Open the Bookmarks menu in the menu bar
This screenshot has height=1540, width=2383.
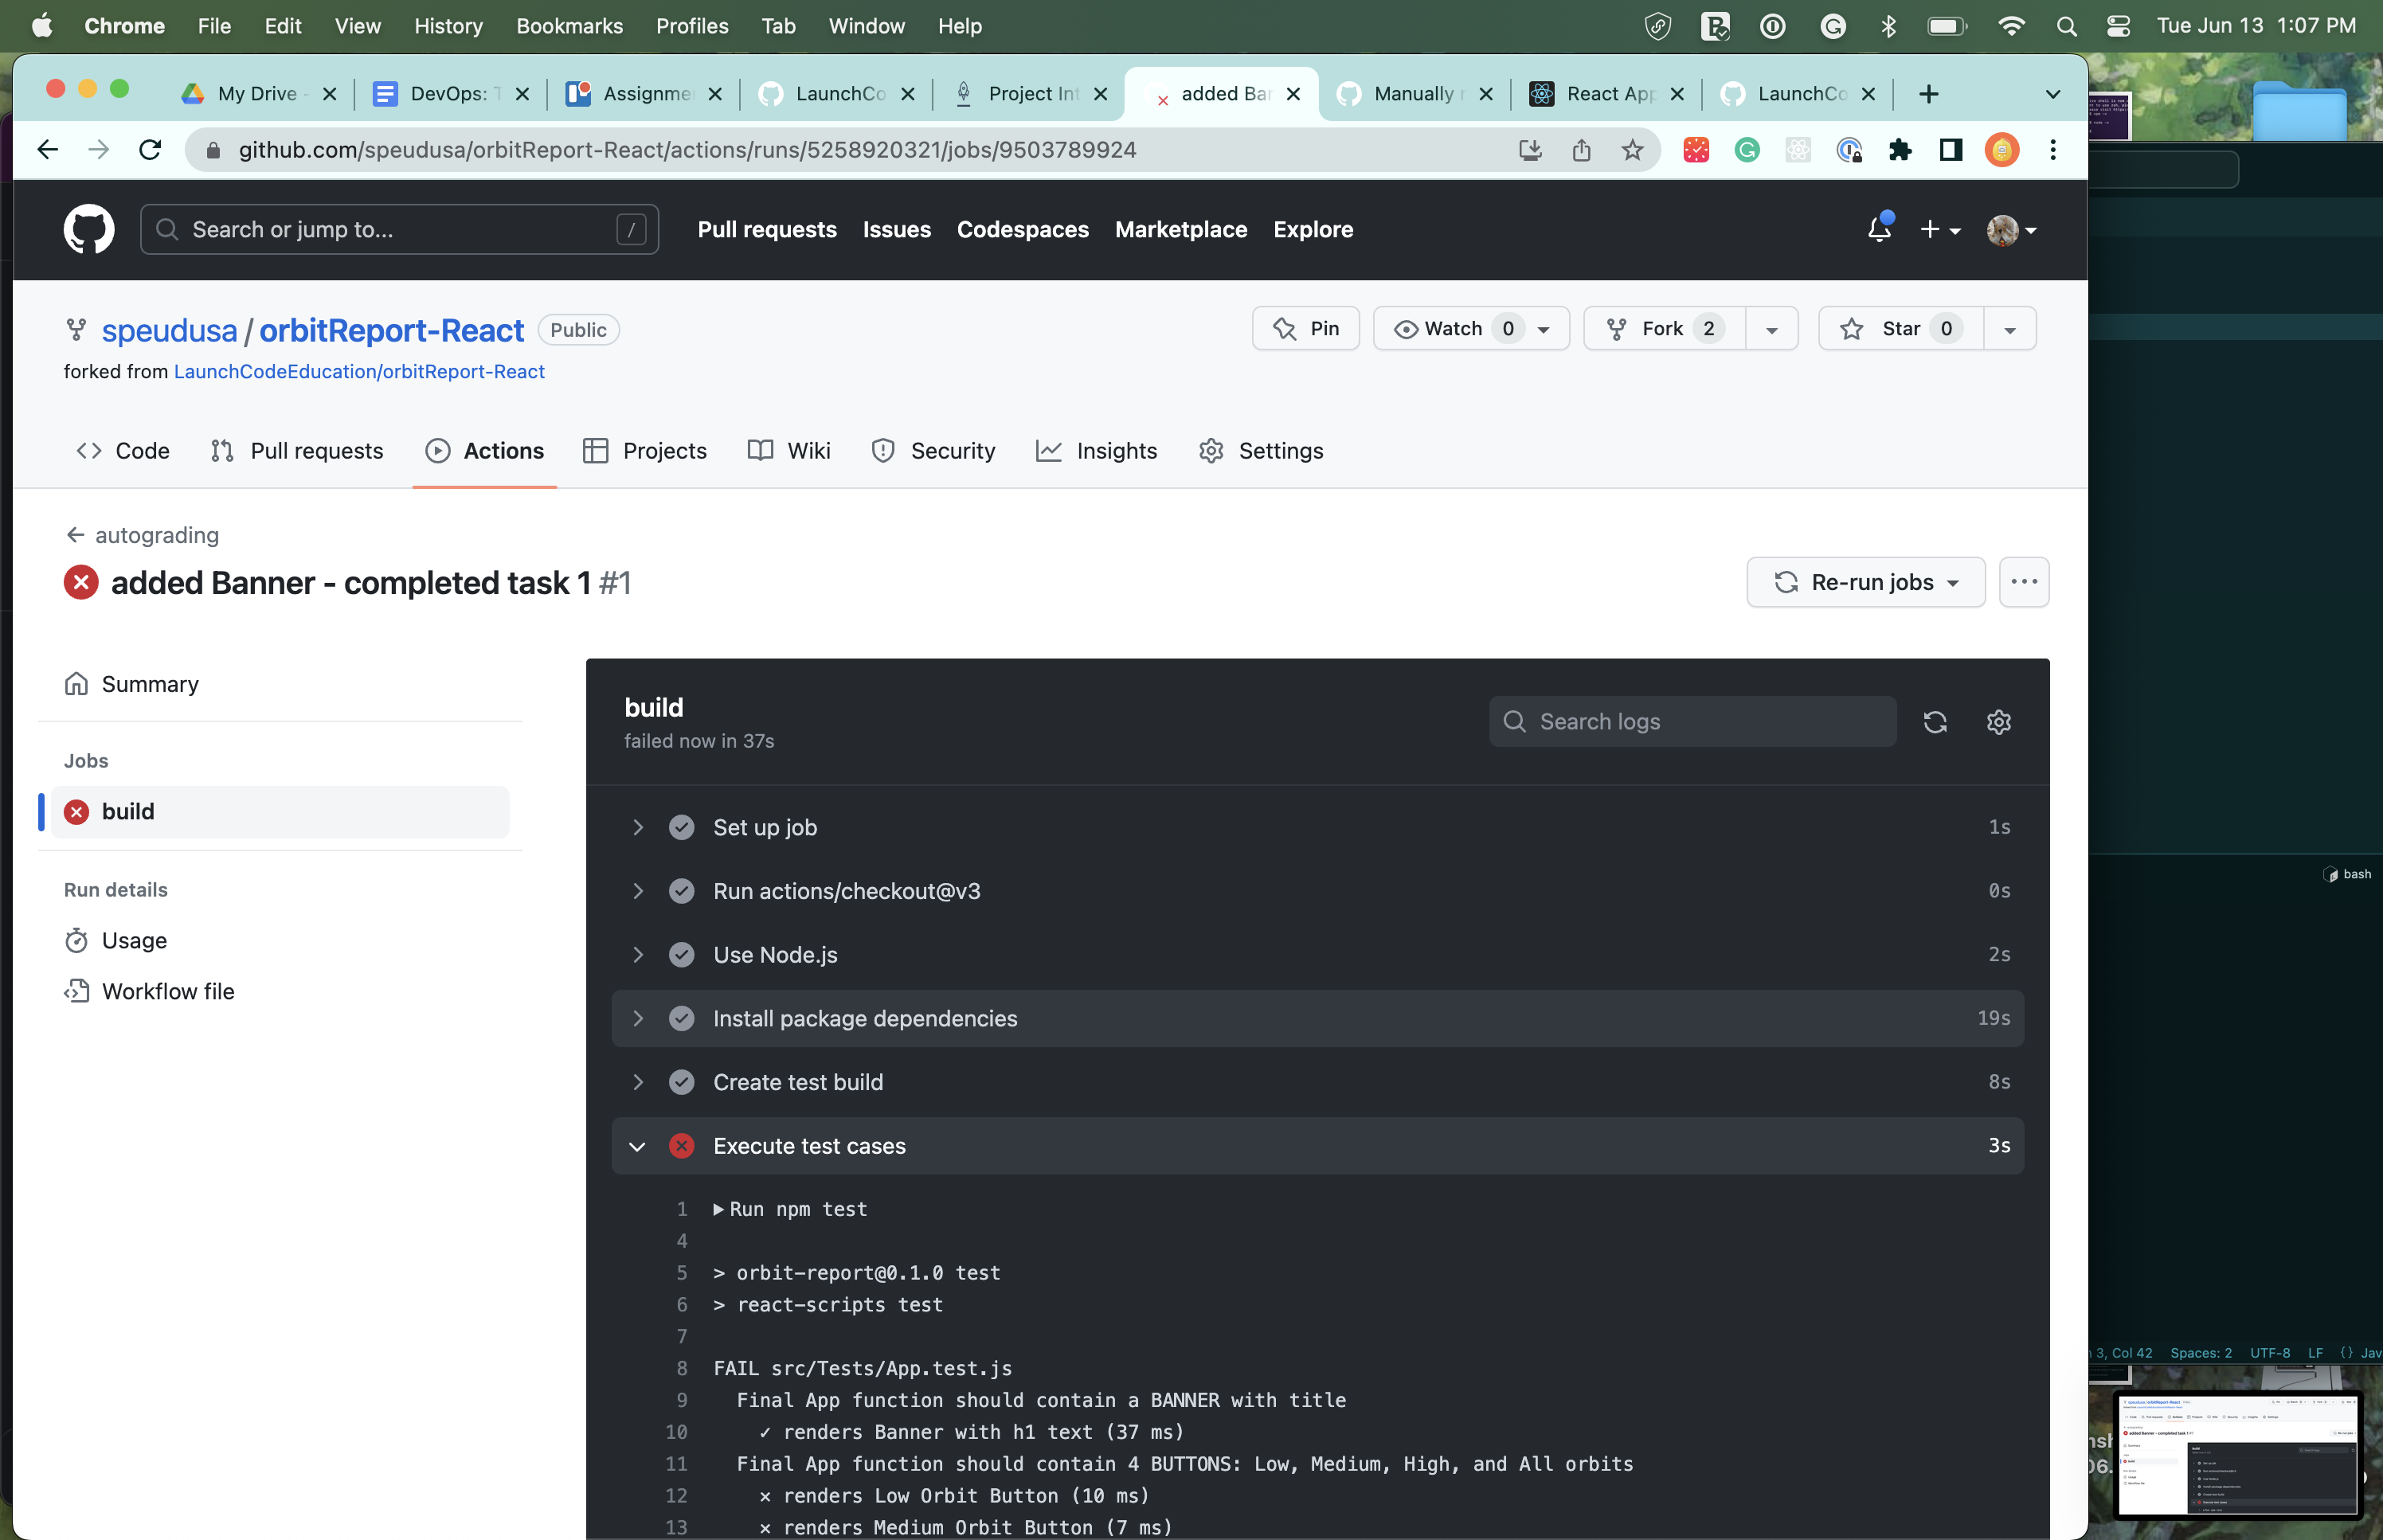coord(569,26)
